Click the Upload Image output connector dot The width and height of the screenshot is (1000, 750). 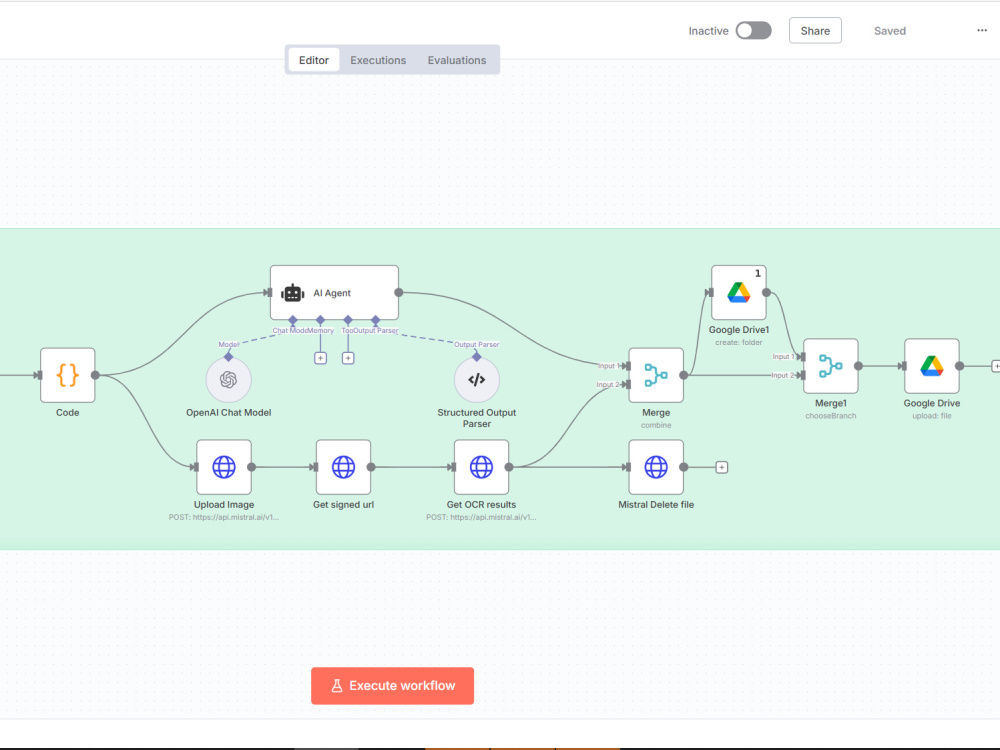(251, 467)
